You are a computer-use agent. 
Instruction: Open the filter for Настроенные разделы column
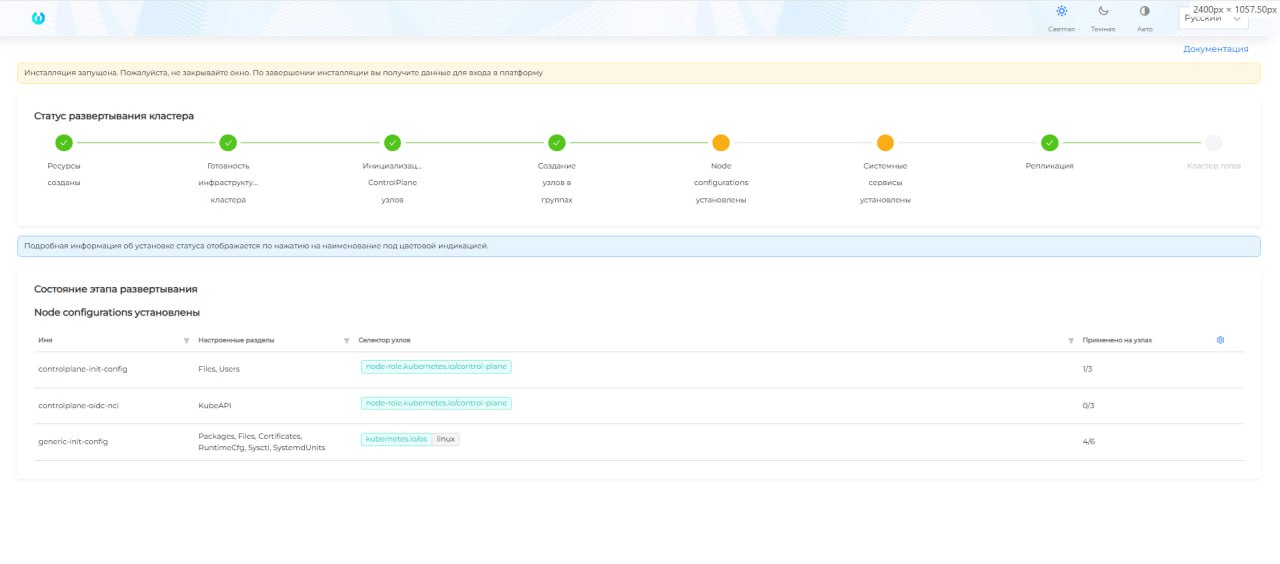point(347,341)
